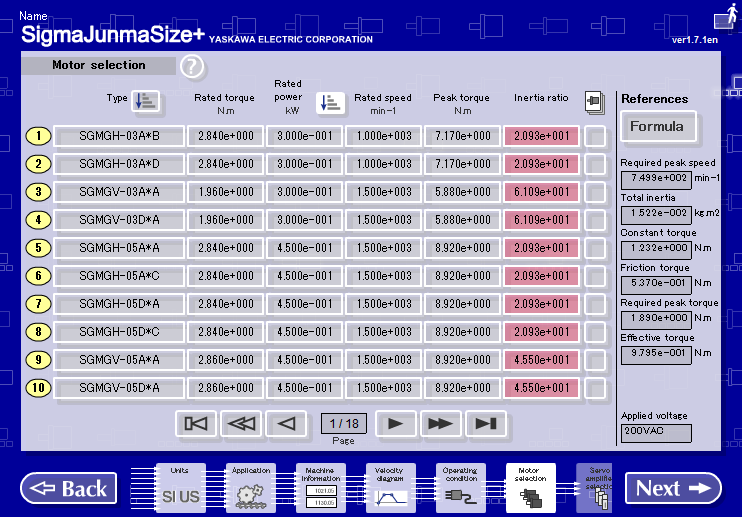
Task: Select motor number 9 yellow button
Action: 38,359
